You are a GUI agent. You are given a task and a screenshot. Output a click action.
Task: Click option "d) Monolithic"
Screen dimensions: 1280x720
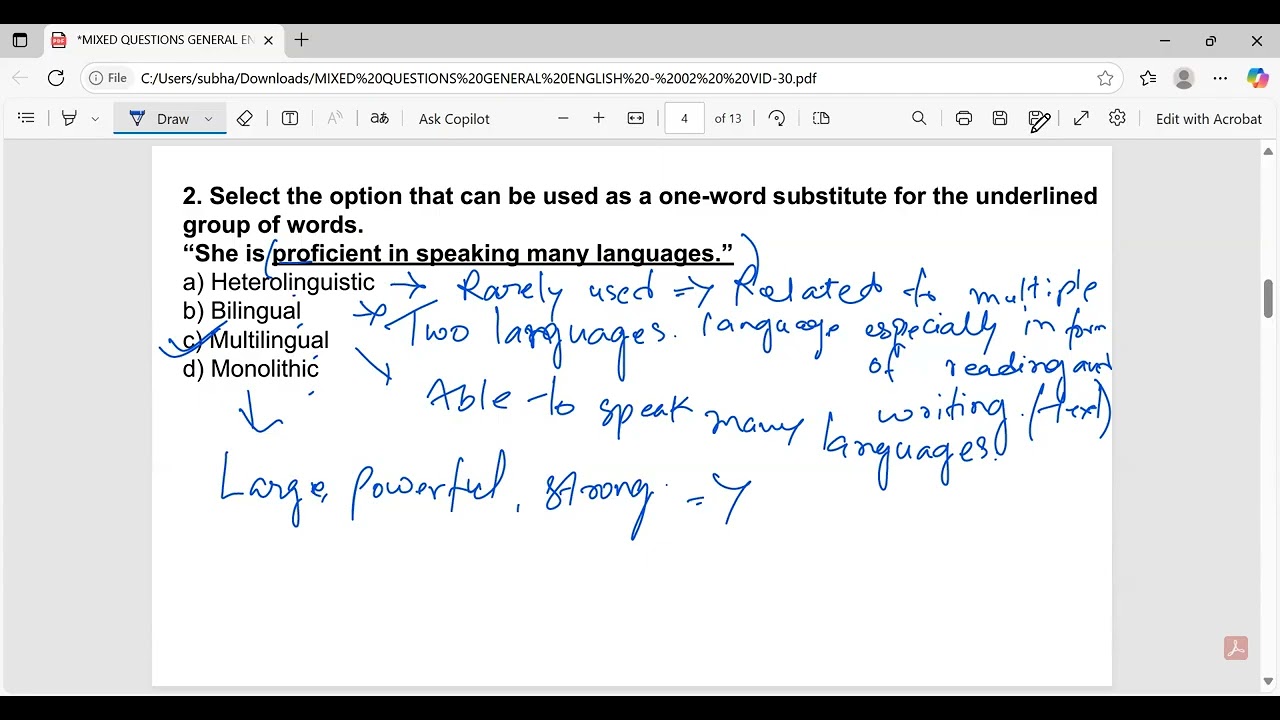coord(251,369)
